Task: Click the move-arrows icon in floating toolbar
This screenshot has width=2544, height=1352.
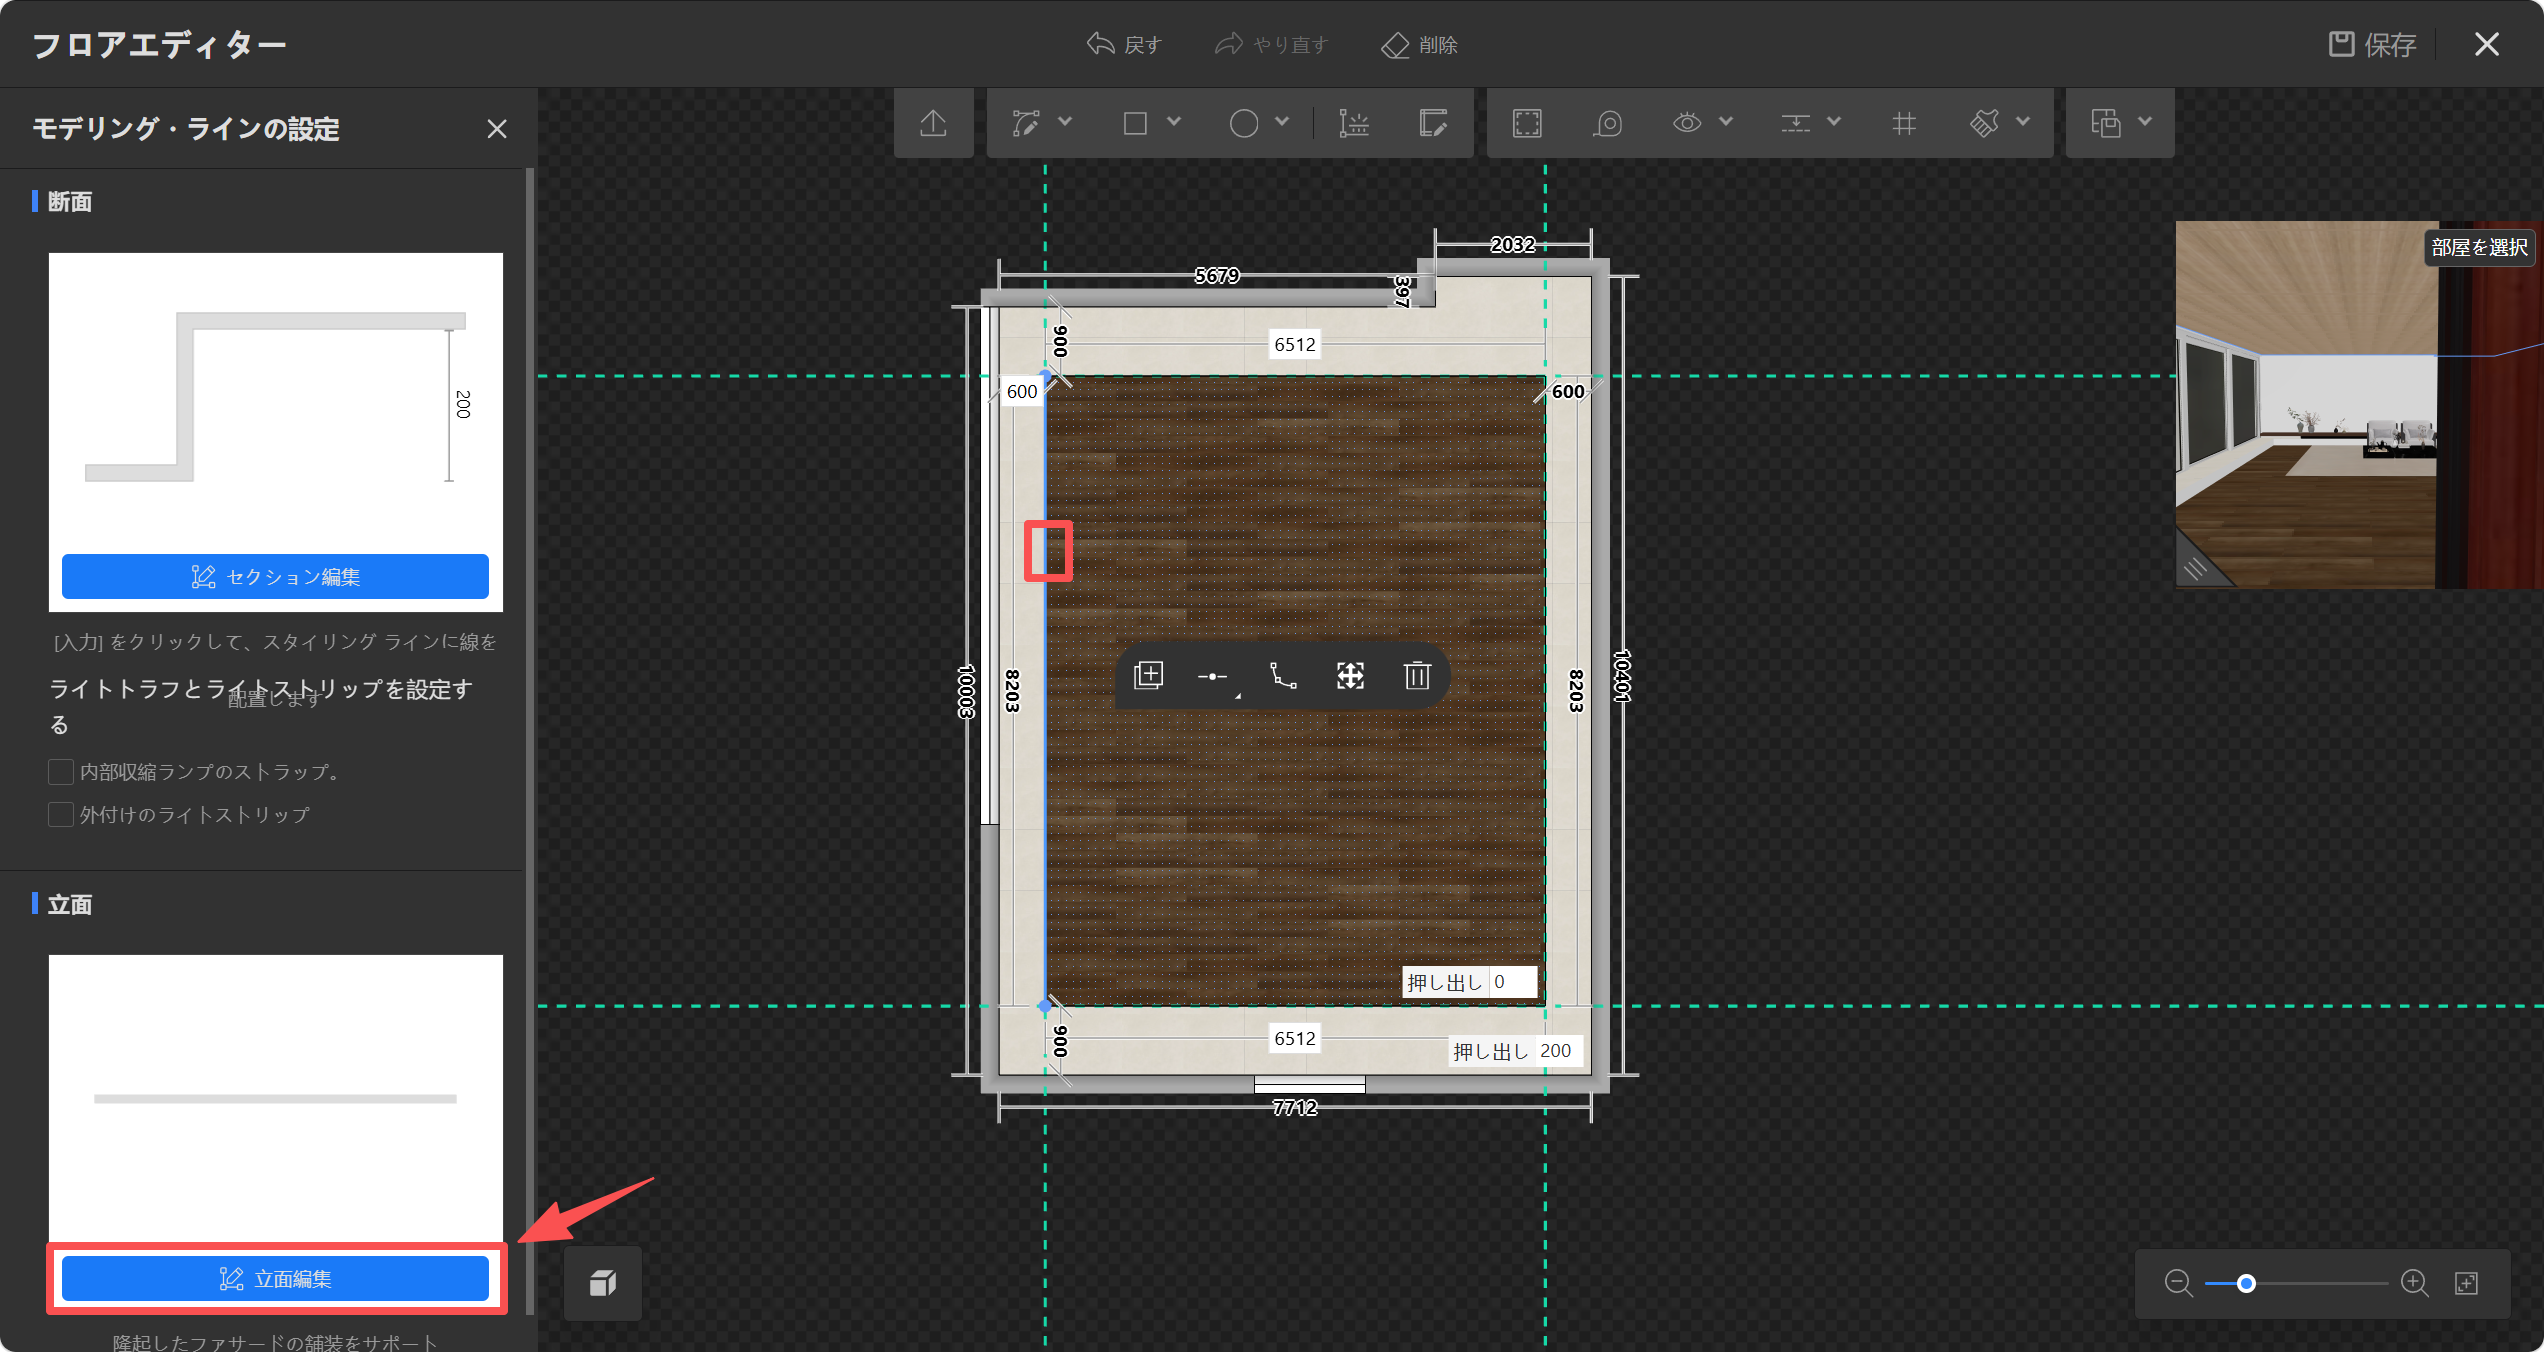Action: (x=1350, y=676)
